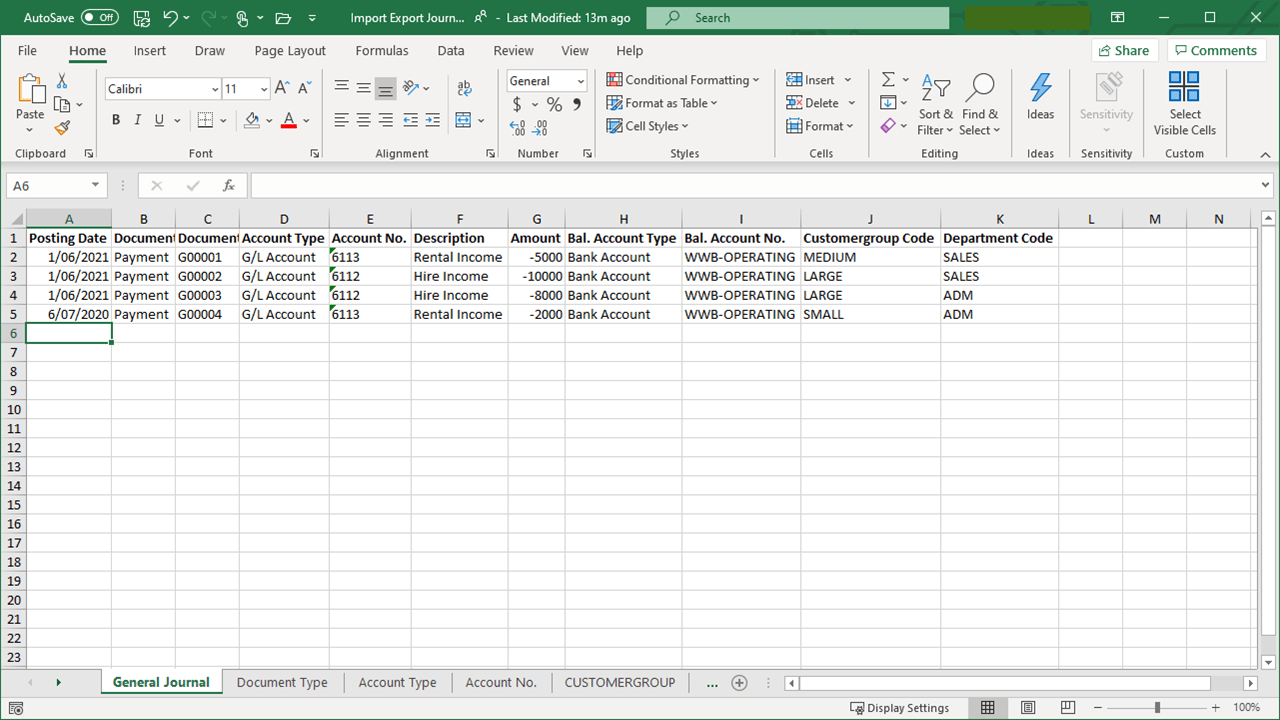Apply Bold formatting
Image resolution: width=1280 pixels, height=720 pixels.
[116, 120]
